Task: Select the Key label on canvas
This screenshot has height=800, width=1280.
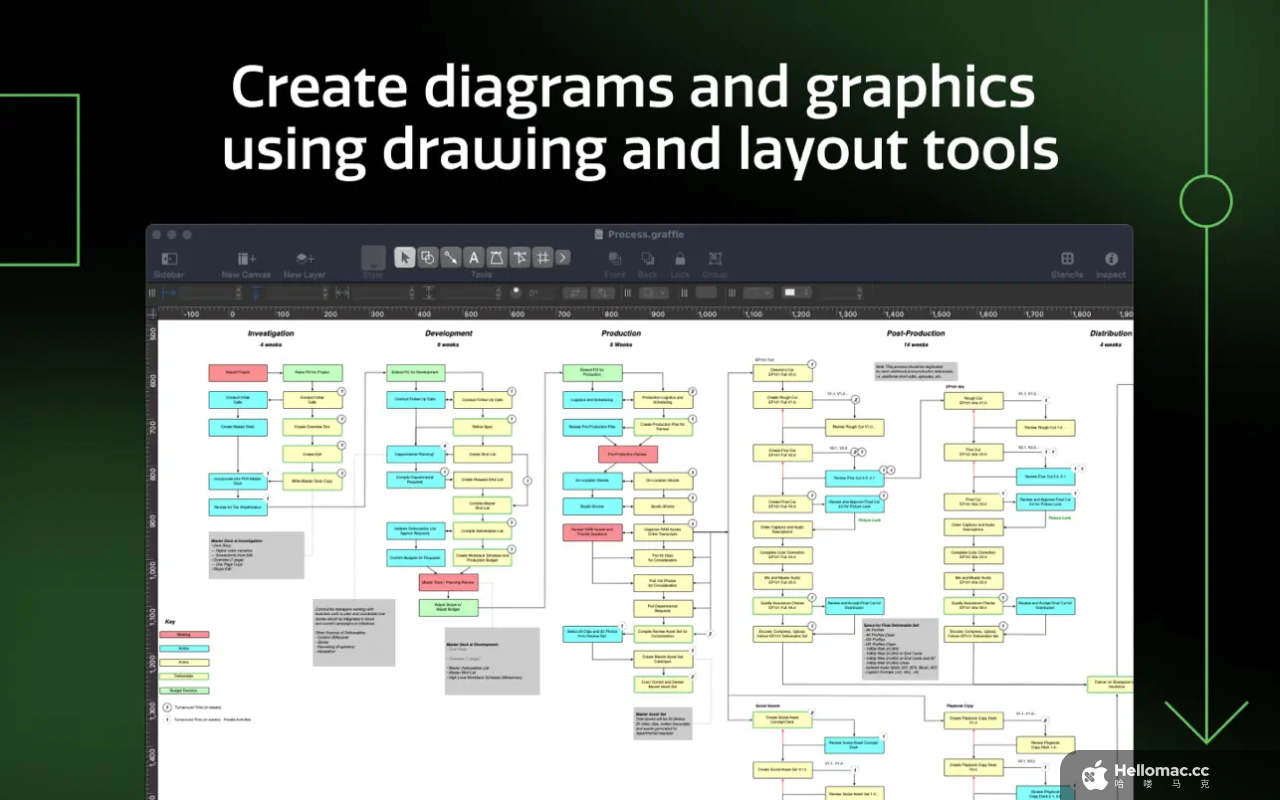Action: coord(169,622)
